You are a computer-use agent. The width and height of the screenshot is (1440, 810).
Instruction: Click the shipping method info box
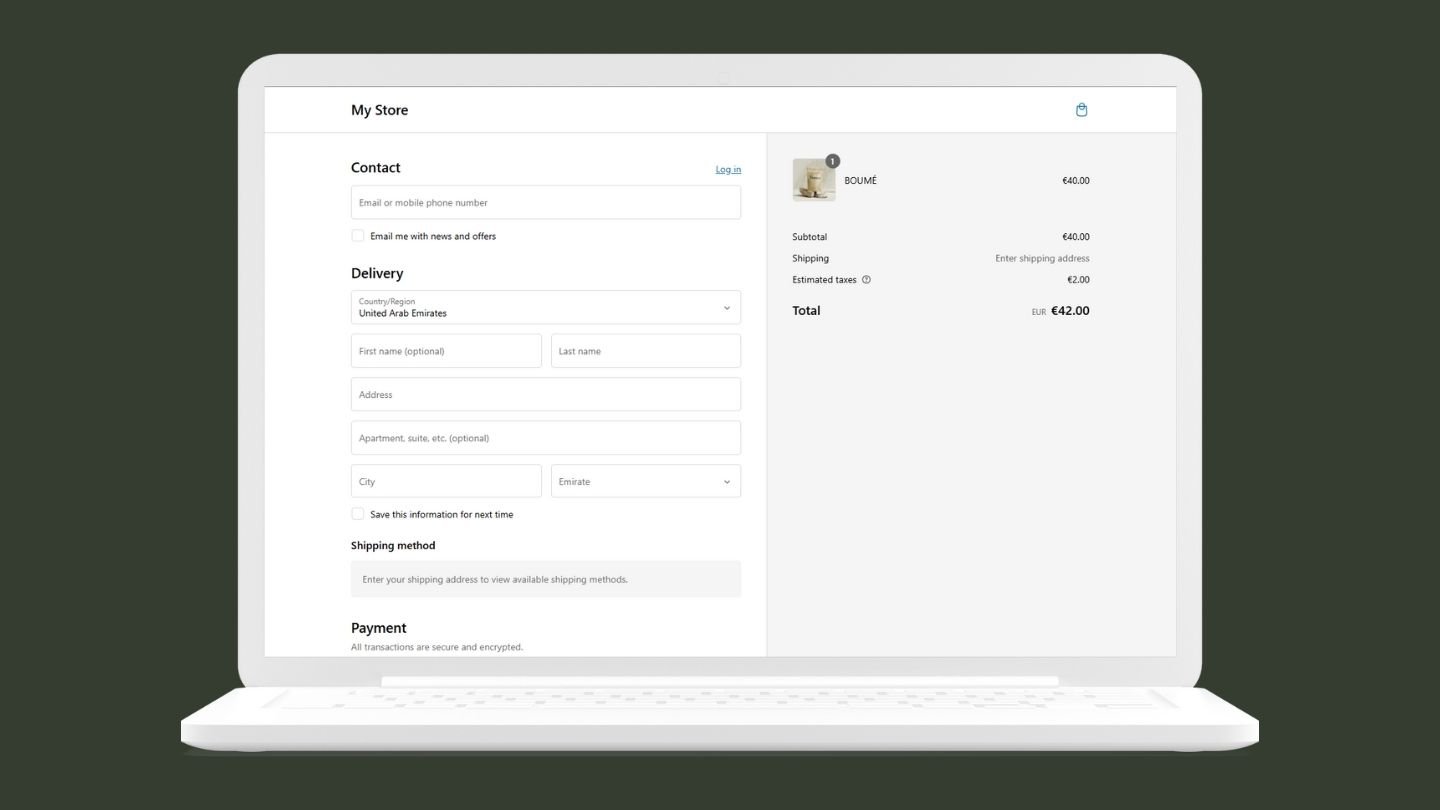545,579
